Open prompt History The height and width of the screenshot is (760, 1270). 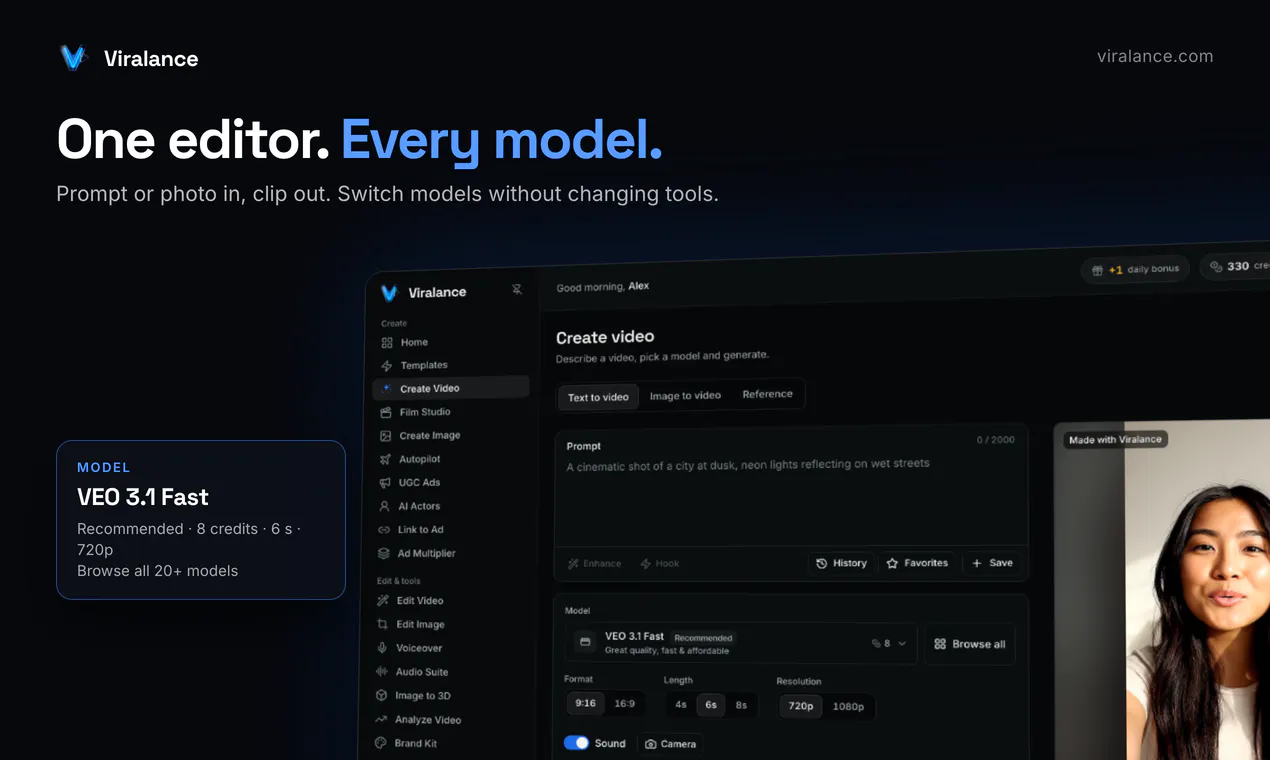pos(841,563)
